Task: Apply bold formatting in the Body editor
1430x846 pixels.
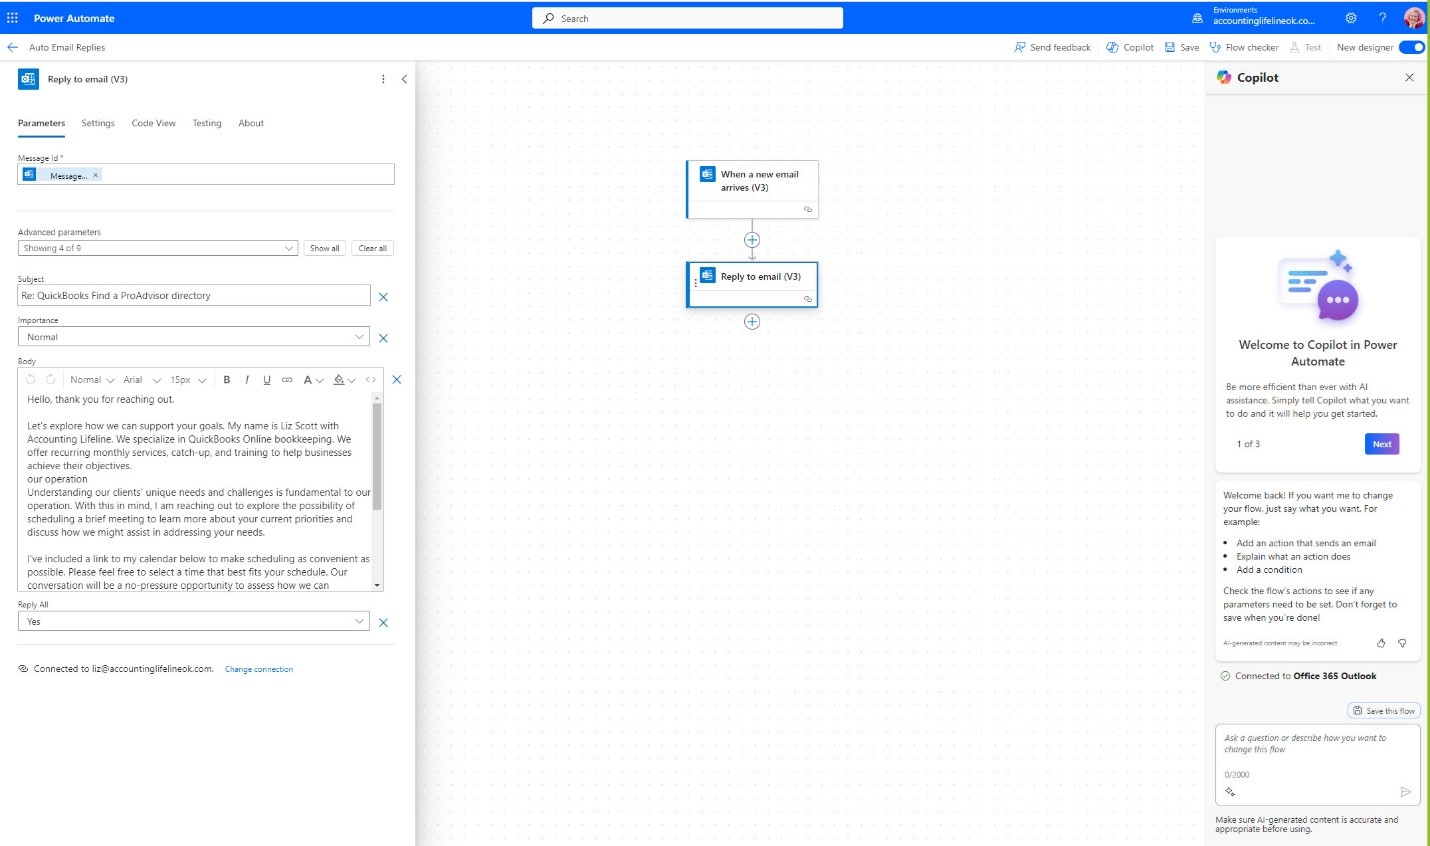Action: pos(227,380)
